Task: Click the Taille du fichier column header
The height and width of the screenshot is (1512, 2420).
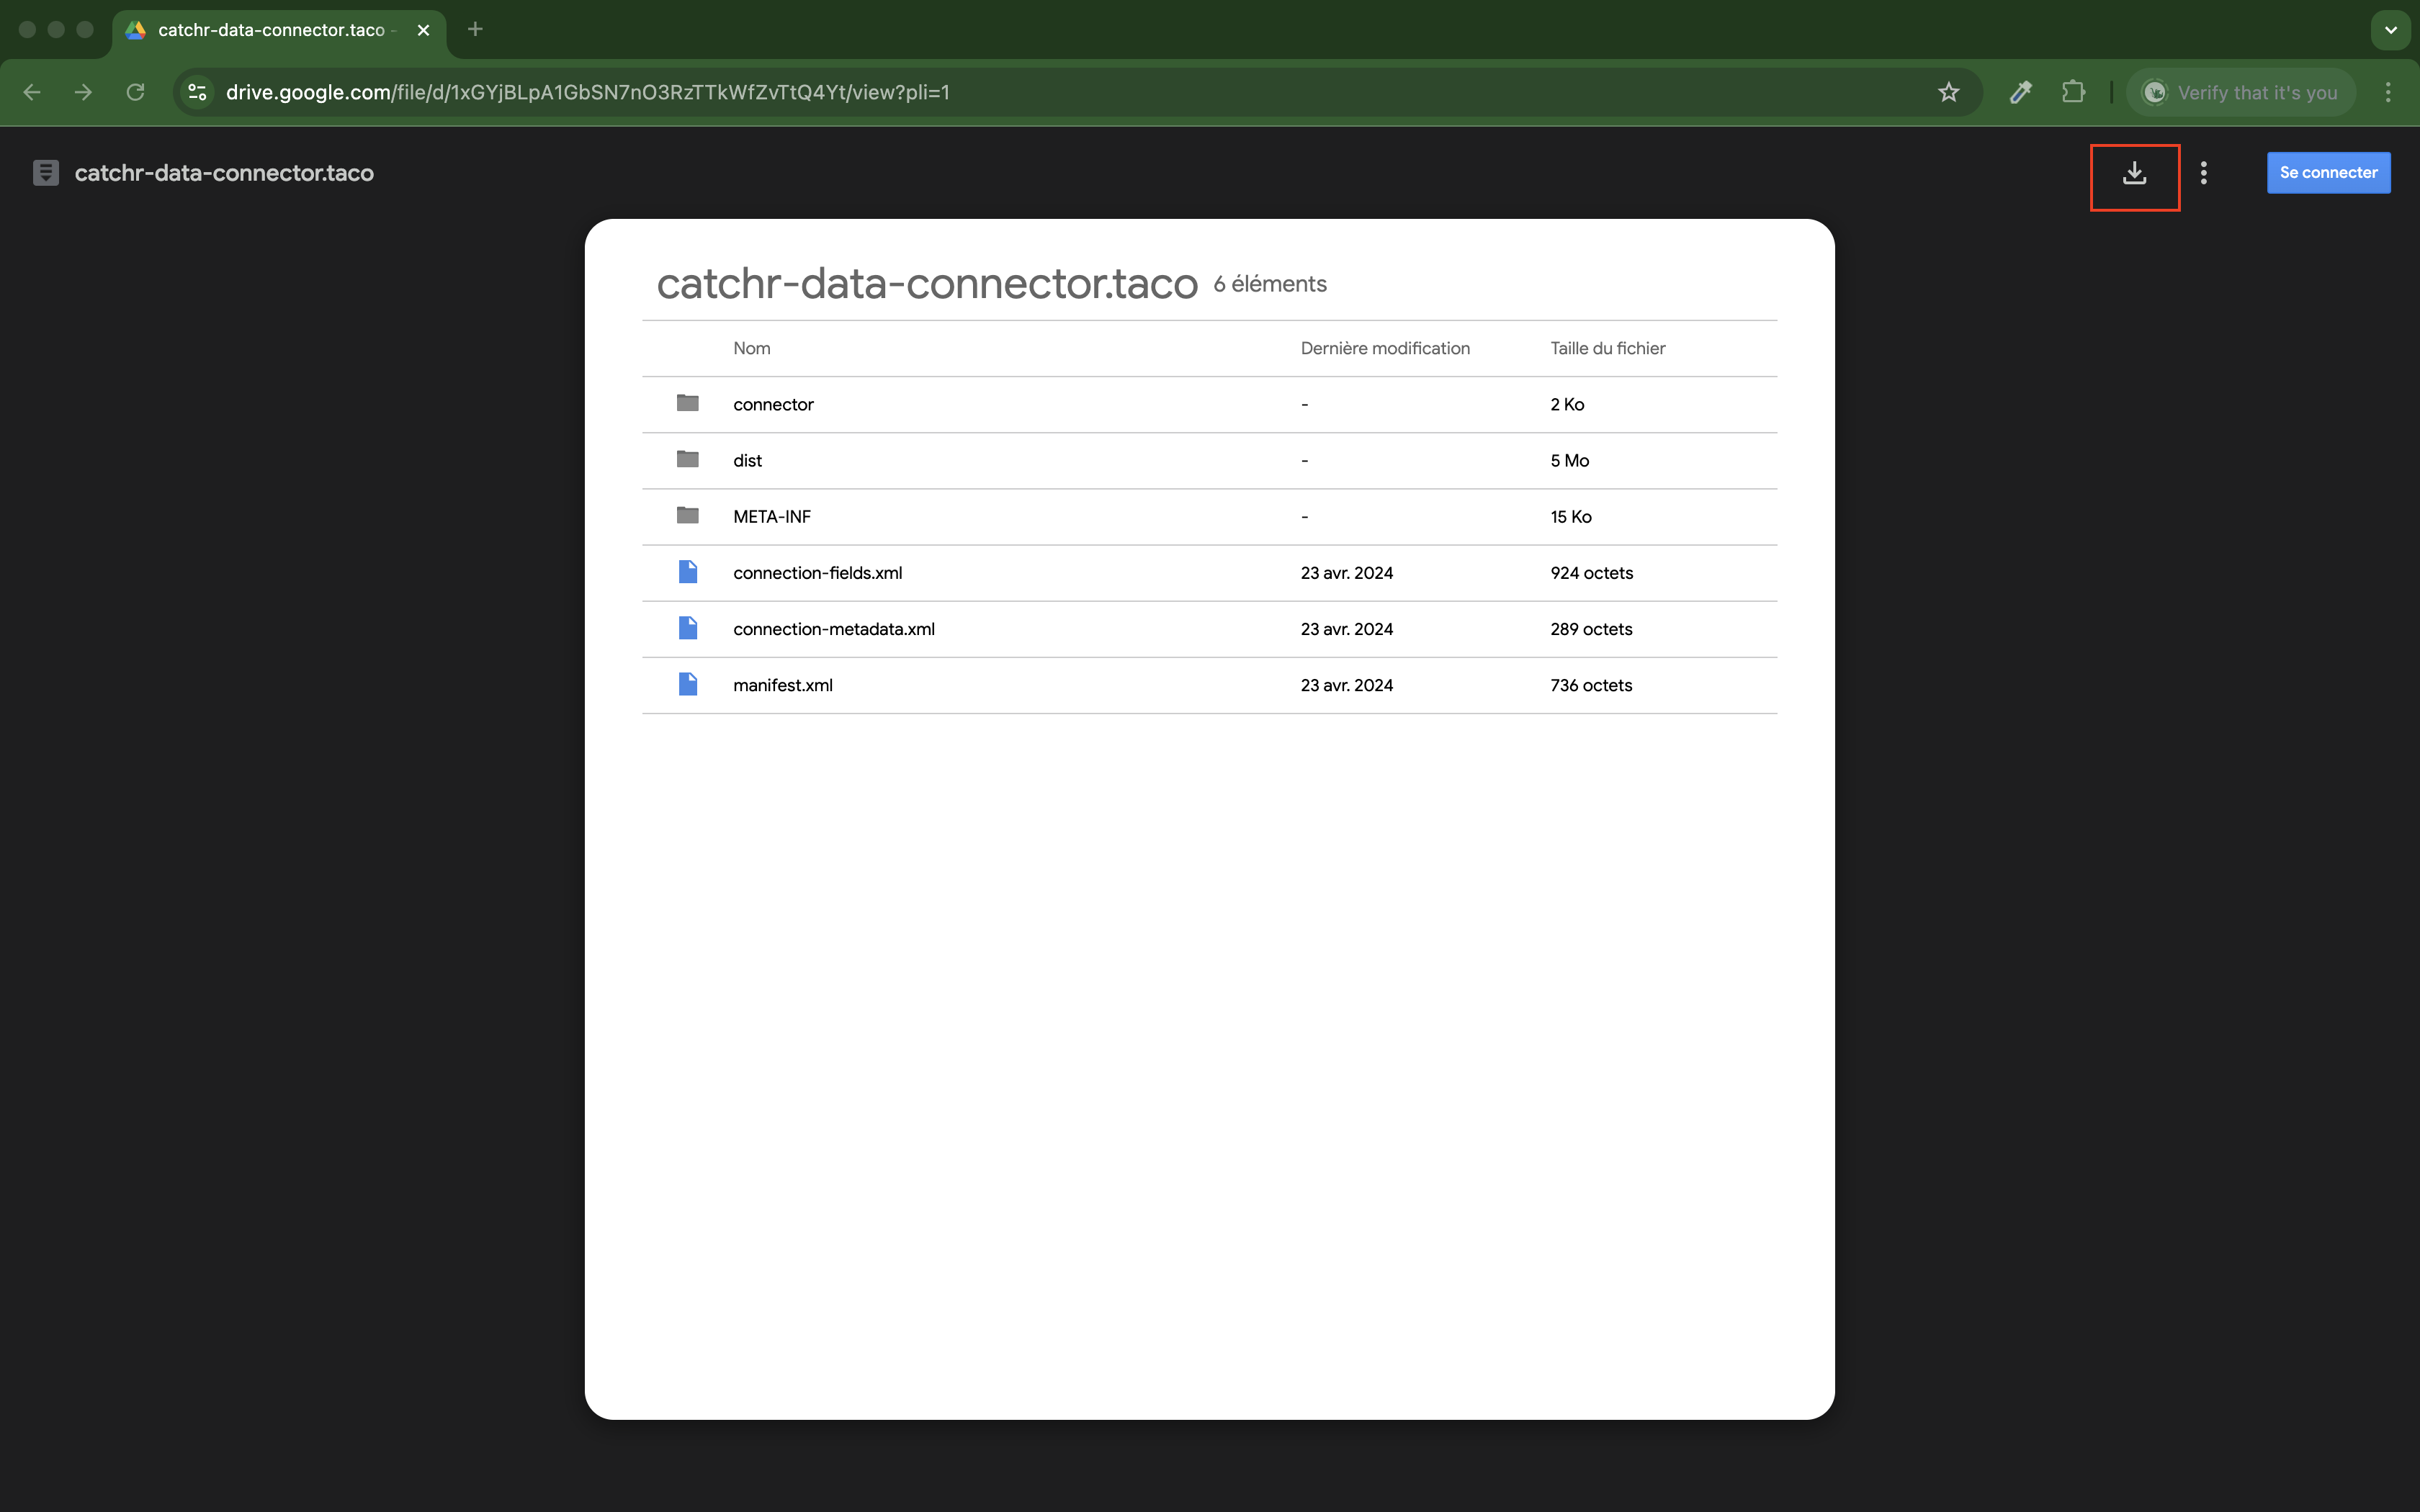Action: 1608,348
